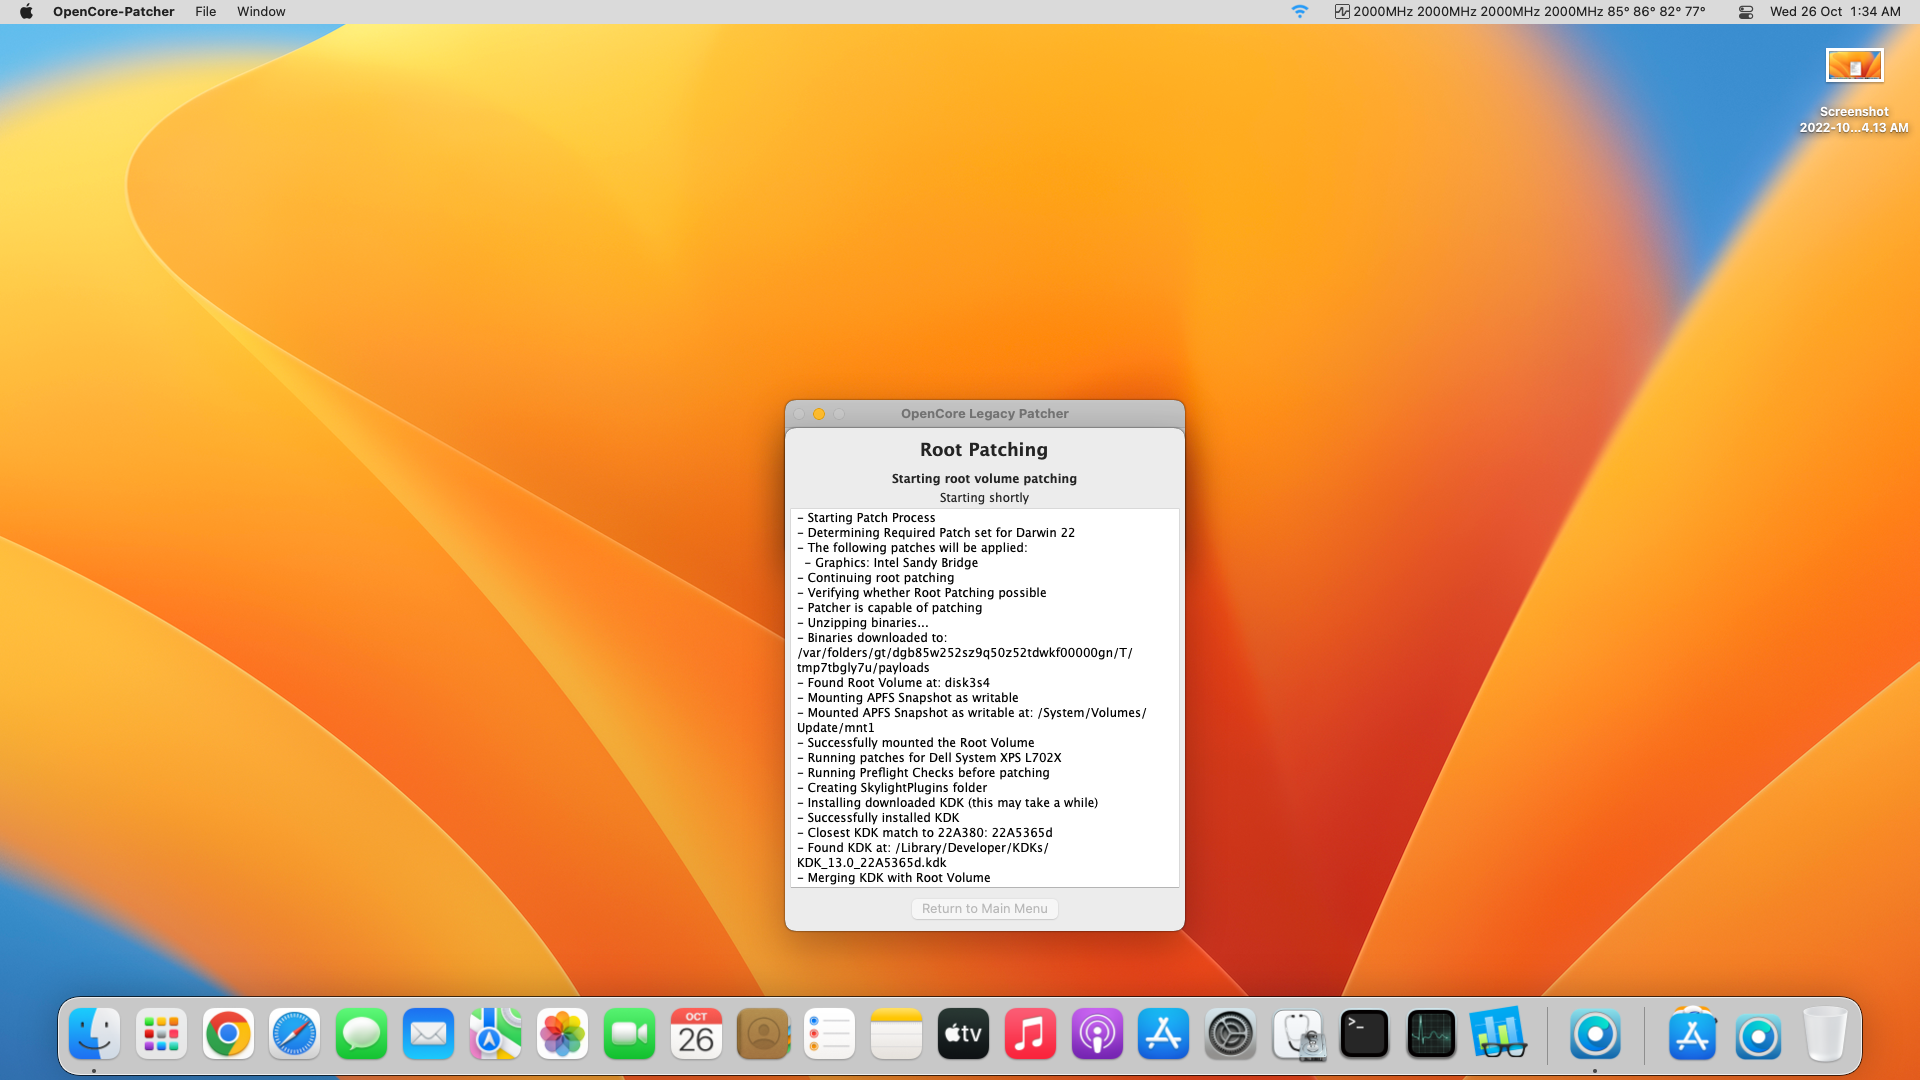1920x1080 pixels.
Task: Open the Music app in dock
Action: (x=1030, y=1034)
